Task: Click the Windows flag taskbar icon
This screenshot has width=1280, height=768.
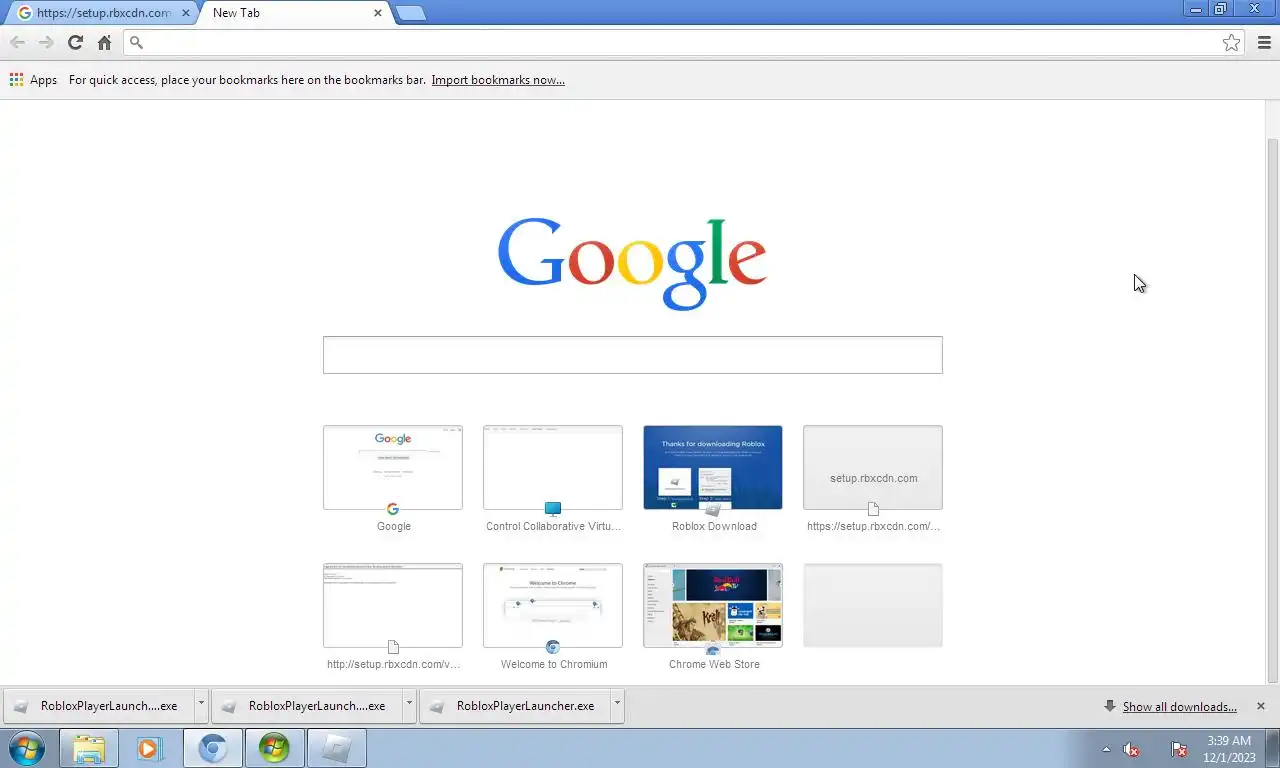Action: click(274, 748)
